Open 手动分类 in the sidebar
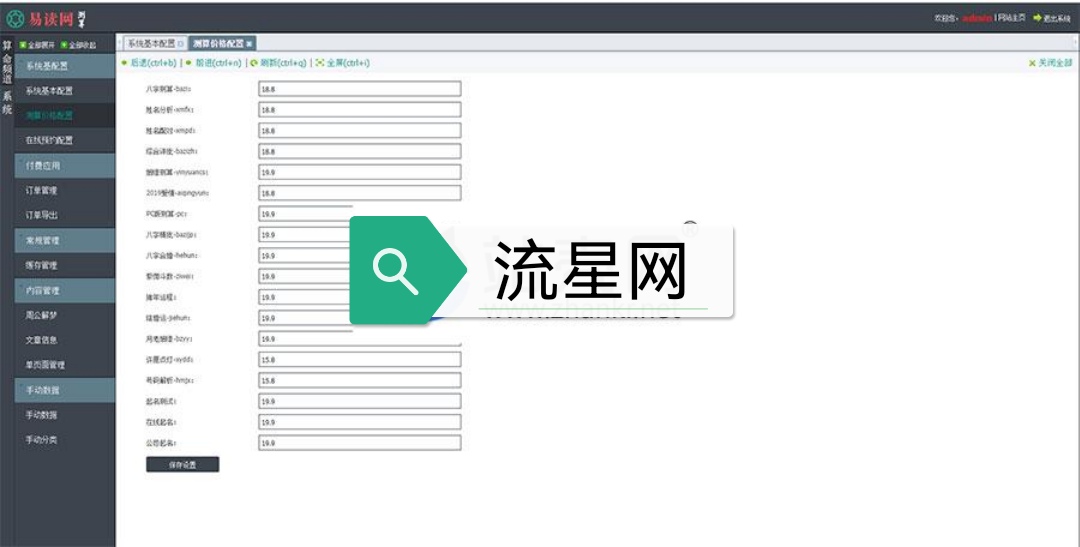 pyautogui.click(x=65, y=440)
